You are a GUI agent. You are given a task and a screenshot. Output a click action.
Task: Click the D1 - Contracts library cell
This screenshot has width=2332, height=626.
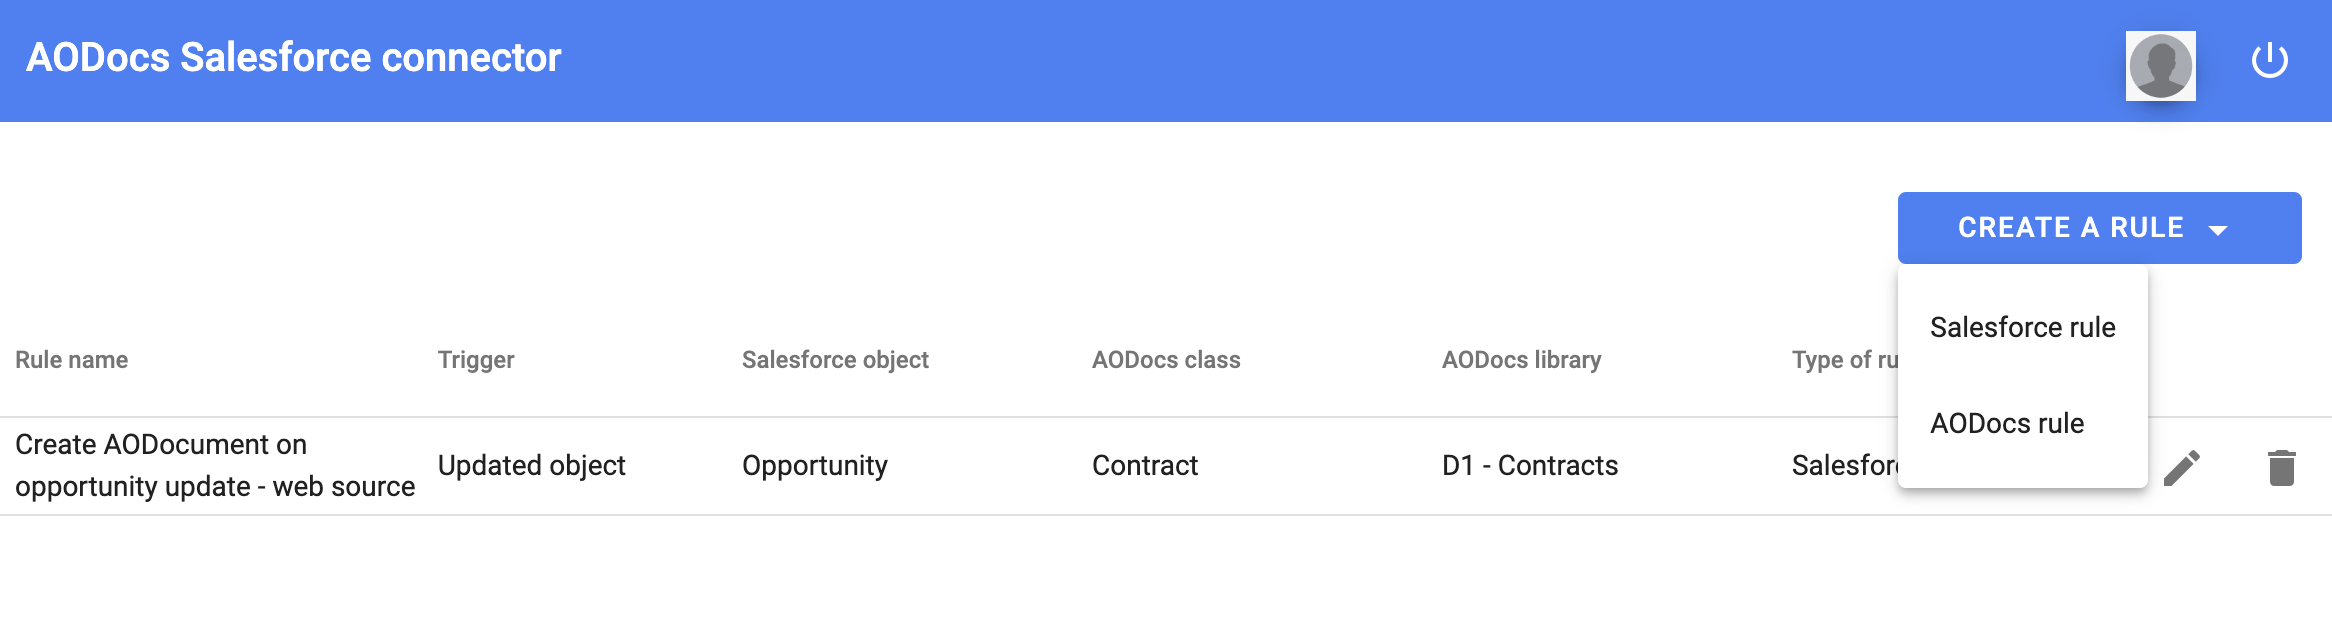[1529, 465]
